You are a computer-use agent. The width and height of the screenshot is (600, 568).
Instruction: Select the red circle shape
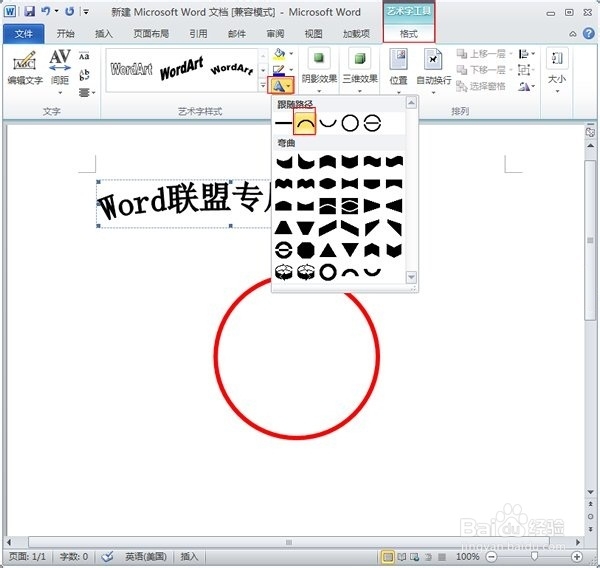pyautogui.click(x=297, y=357)
